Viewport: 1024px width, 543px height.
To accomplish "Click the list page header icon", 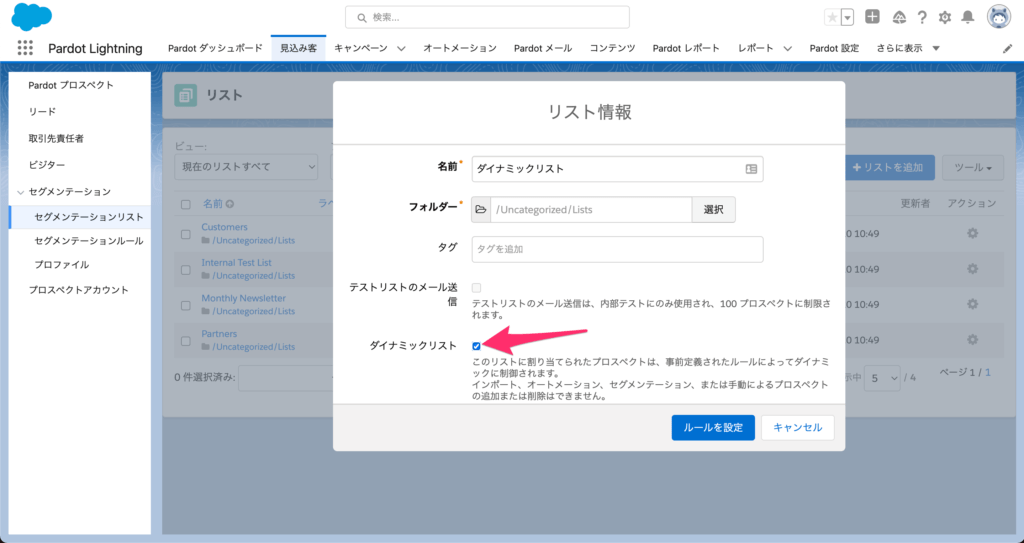I will (x=185, y=95).
